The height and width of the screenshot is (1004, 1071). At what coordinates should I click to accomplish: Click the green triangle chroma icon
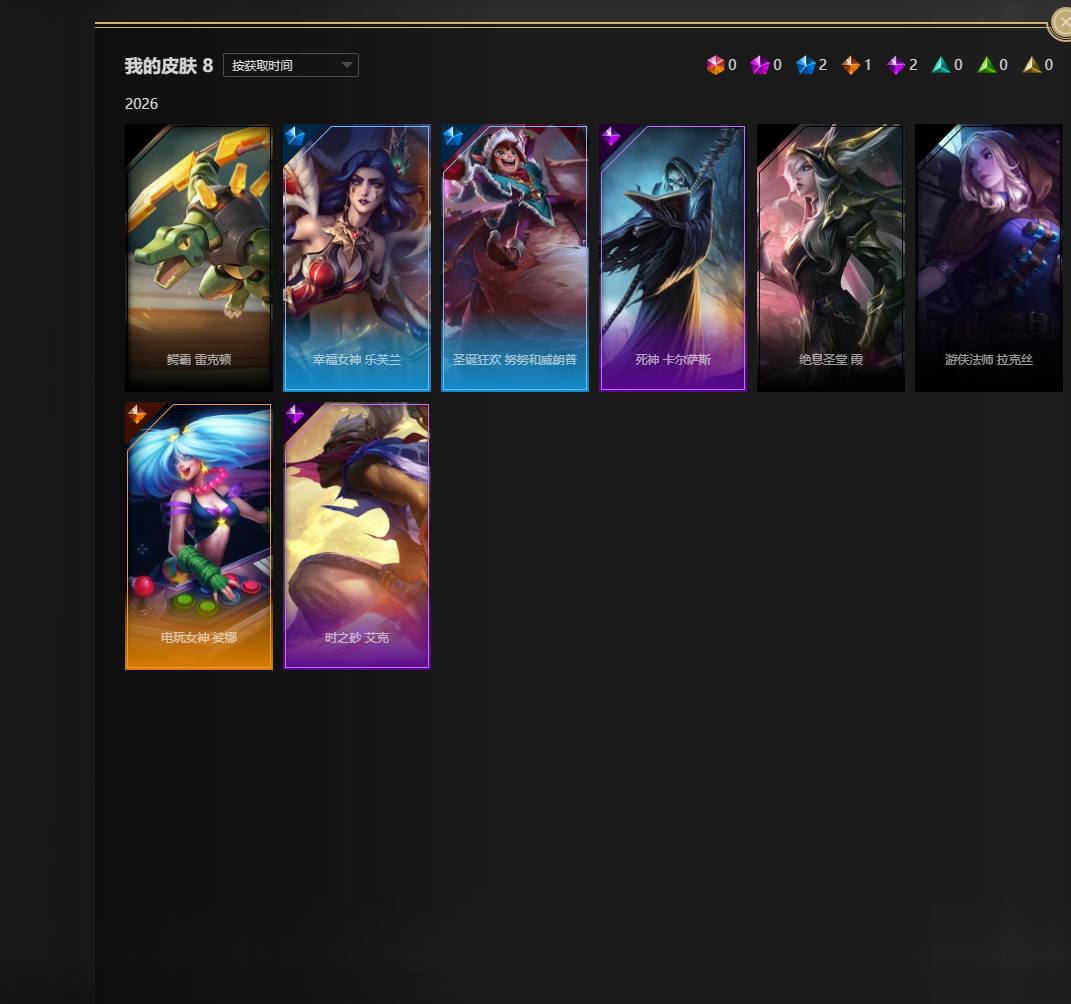pyautogui.click(x=986, y=65)
